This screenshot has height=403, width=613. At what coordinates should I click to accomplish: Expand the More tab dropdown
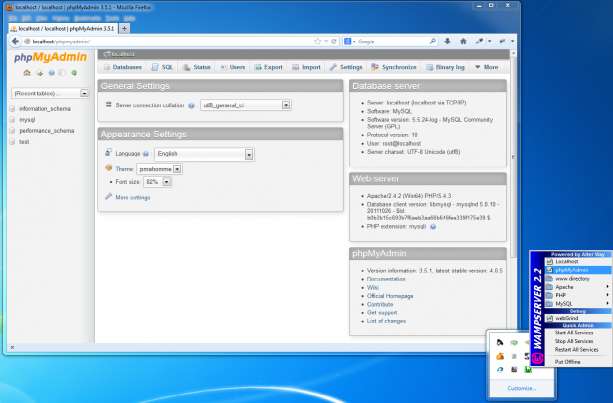(x=486, y=67)
